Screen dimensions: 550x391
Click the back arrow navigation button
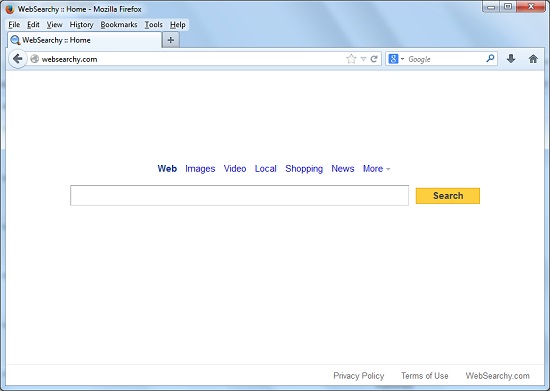tap(18, 59)
